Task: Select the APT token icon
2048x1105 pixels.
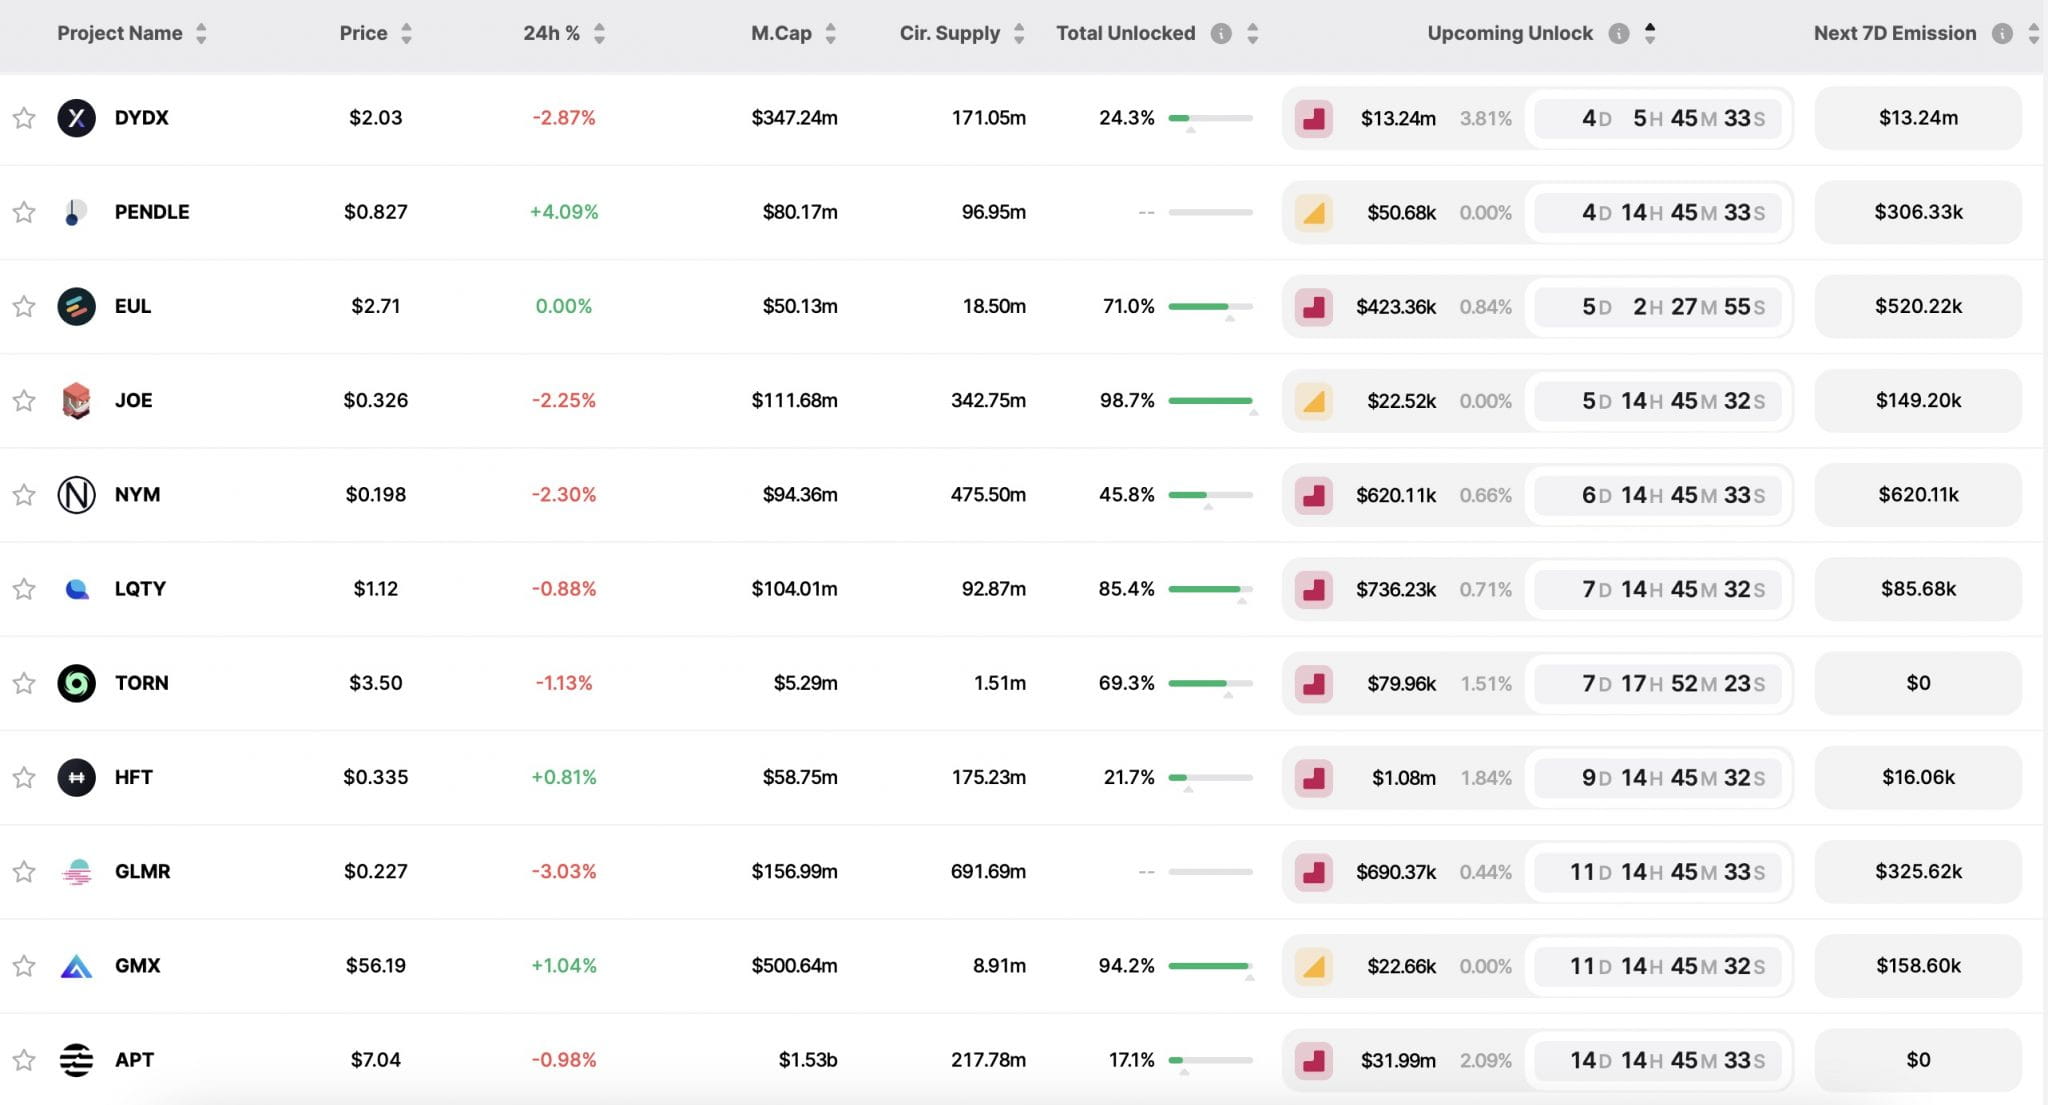Action: pyautogui.click(x=76, y=1059)
